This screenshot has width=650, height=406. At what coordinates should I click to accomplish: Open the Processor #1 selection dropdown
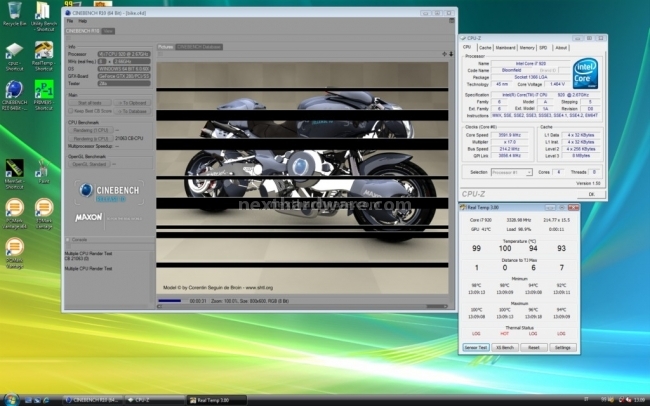pyautogui.click(x=512, y=172)
